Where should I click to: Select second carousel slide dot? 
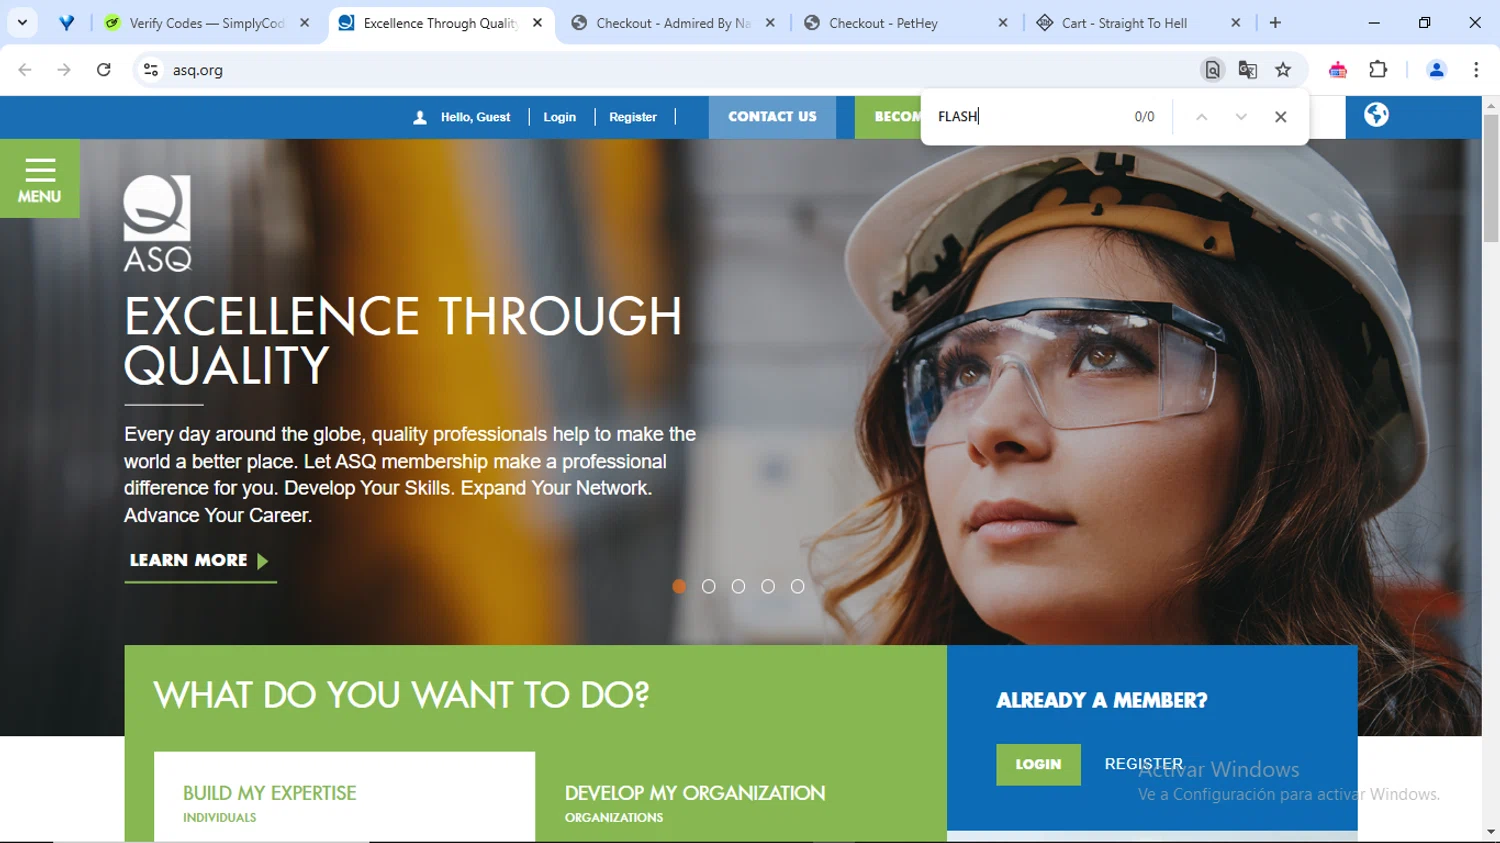coord(709,587)
